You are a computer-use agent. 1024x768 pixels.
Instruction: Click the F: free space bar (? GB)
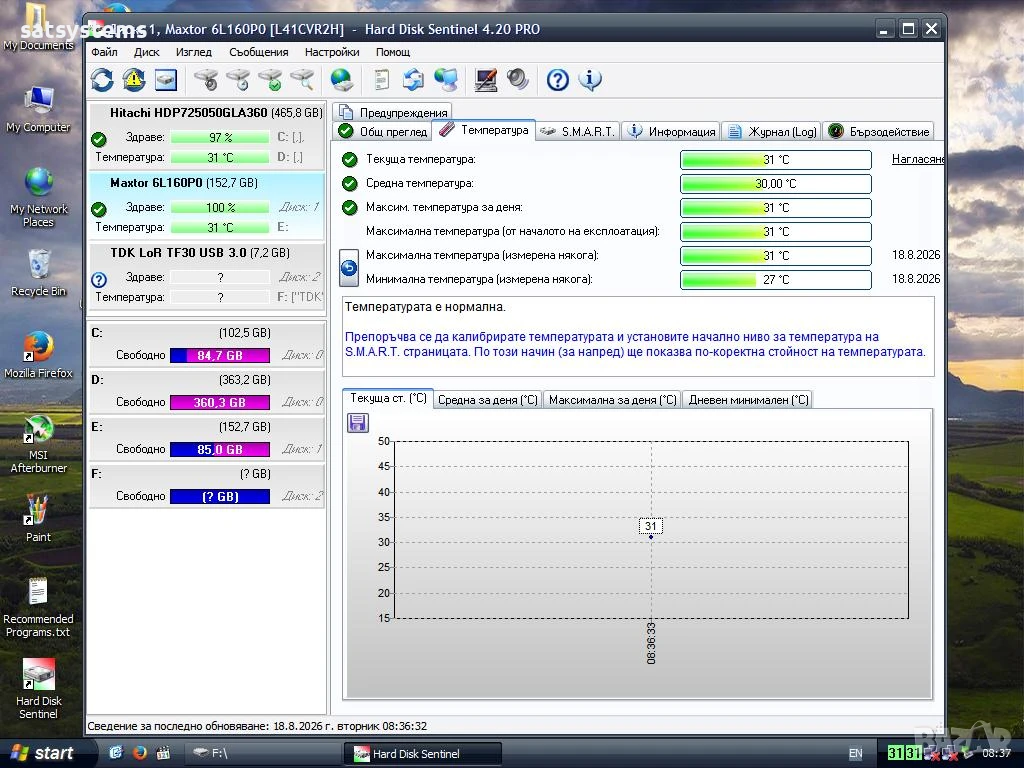[220, 496]
